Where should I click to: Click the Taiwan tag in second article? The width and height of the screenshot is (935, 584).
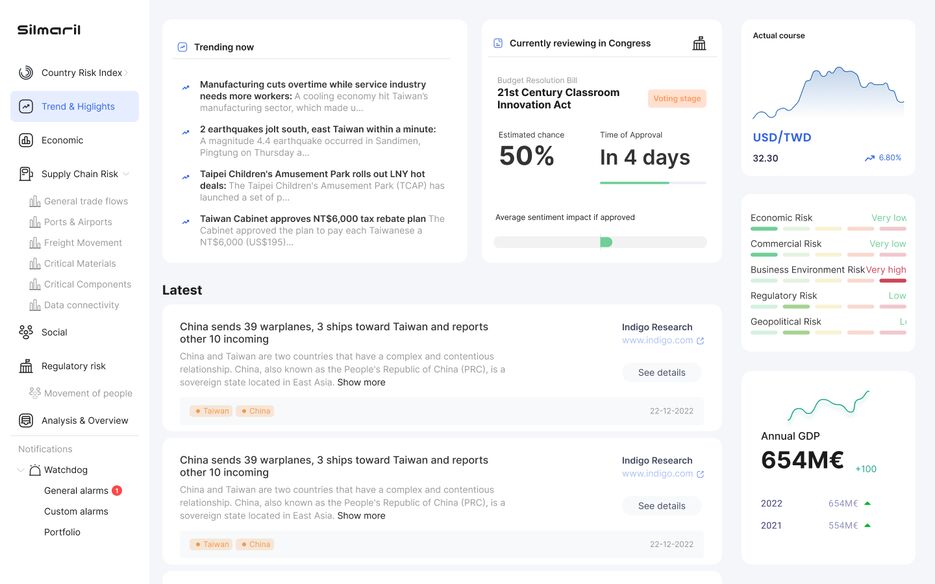tap(212, 545)
